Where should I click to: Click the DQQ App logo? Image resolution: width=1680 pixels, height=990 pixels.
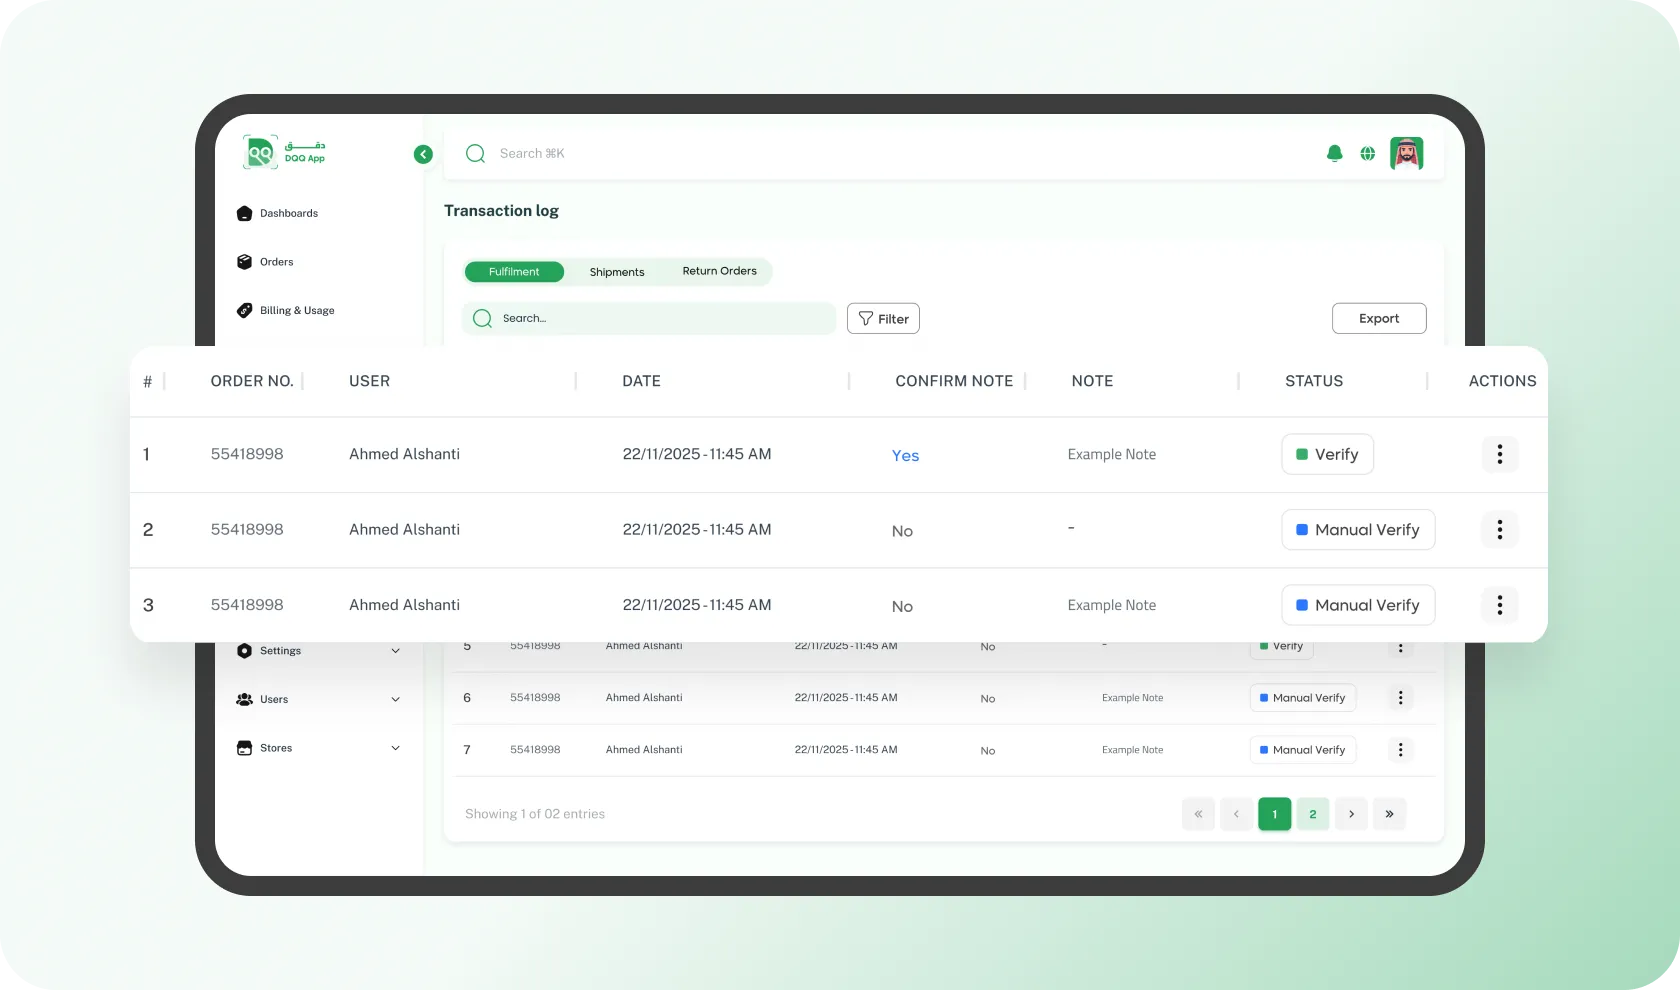(x=285, y=153)
